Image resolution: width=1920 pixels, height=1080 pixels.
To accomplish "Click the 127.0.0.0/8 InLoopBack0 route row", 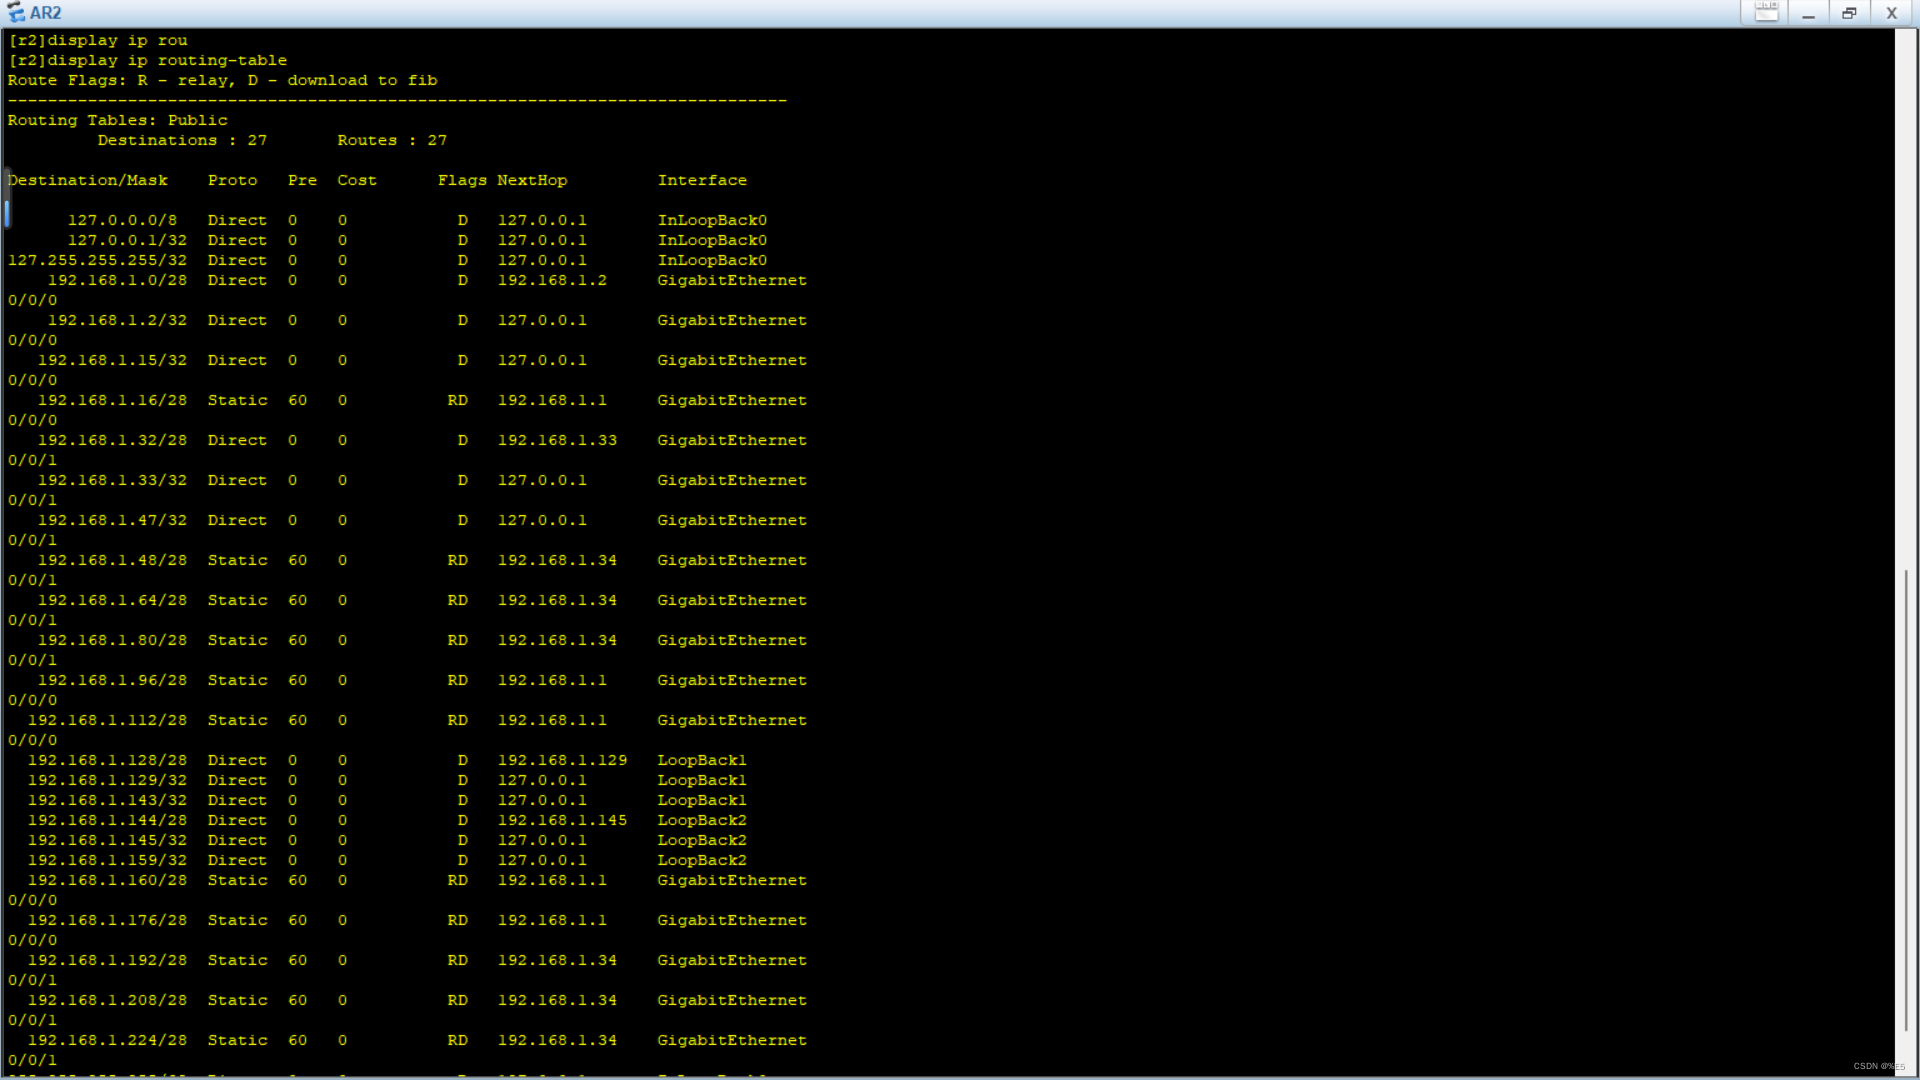I will (122, 220).
